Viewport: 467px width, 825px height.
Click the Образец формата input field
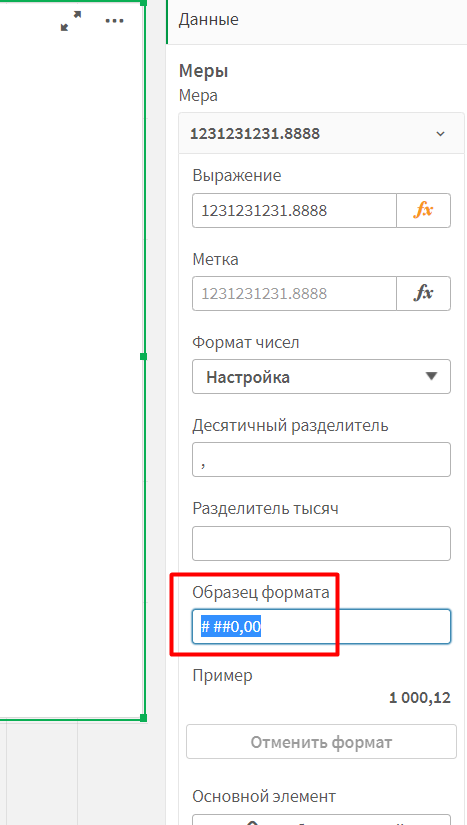(x=321, y=626)
